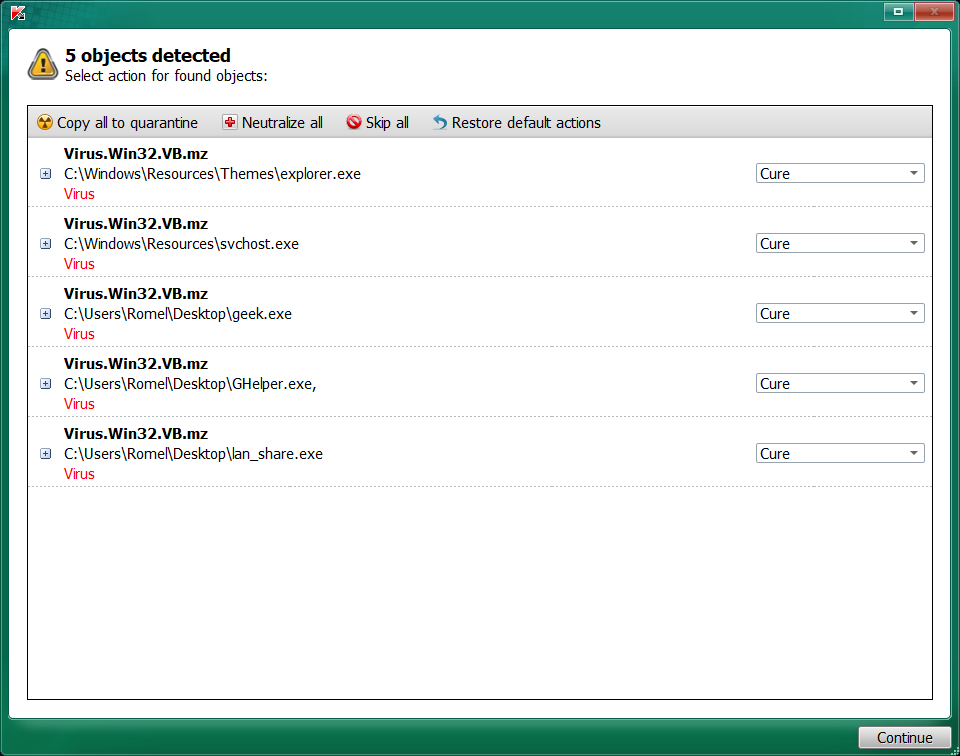Click the Restore default actions arrow icon
Viewport: 960px width, 756px height.
click(440, 122)
